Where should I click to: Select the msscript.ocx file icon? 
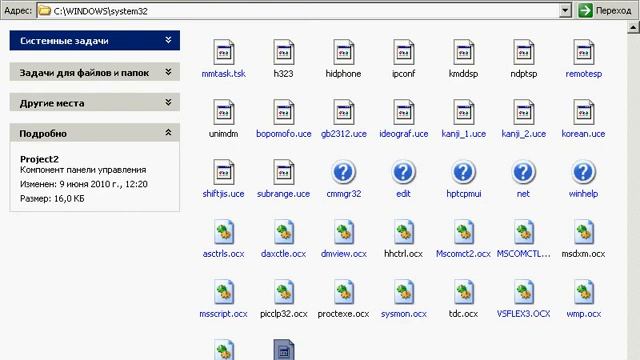click(224, 292)
